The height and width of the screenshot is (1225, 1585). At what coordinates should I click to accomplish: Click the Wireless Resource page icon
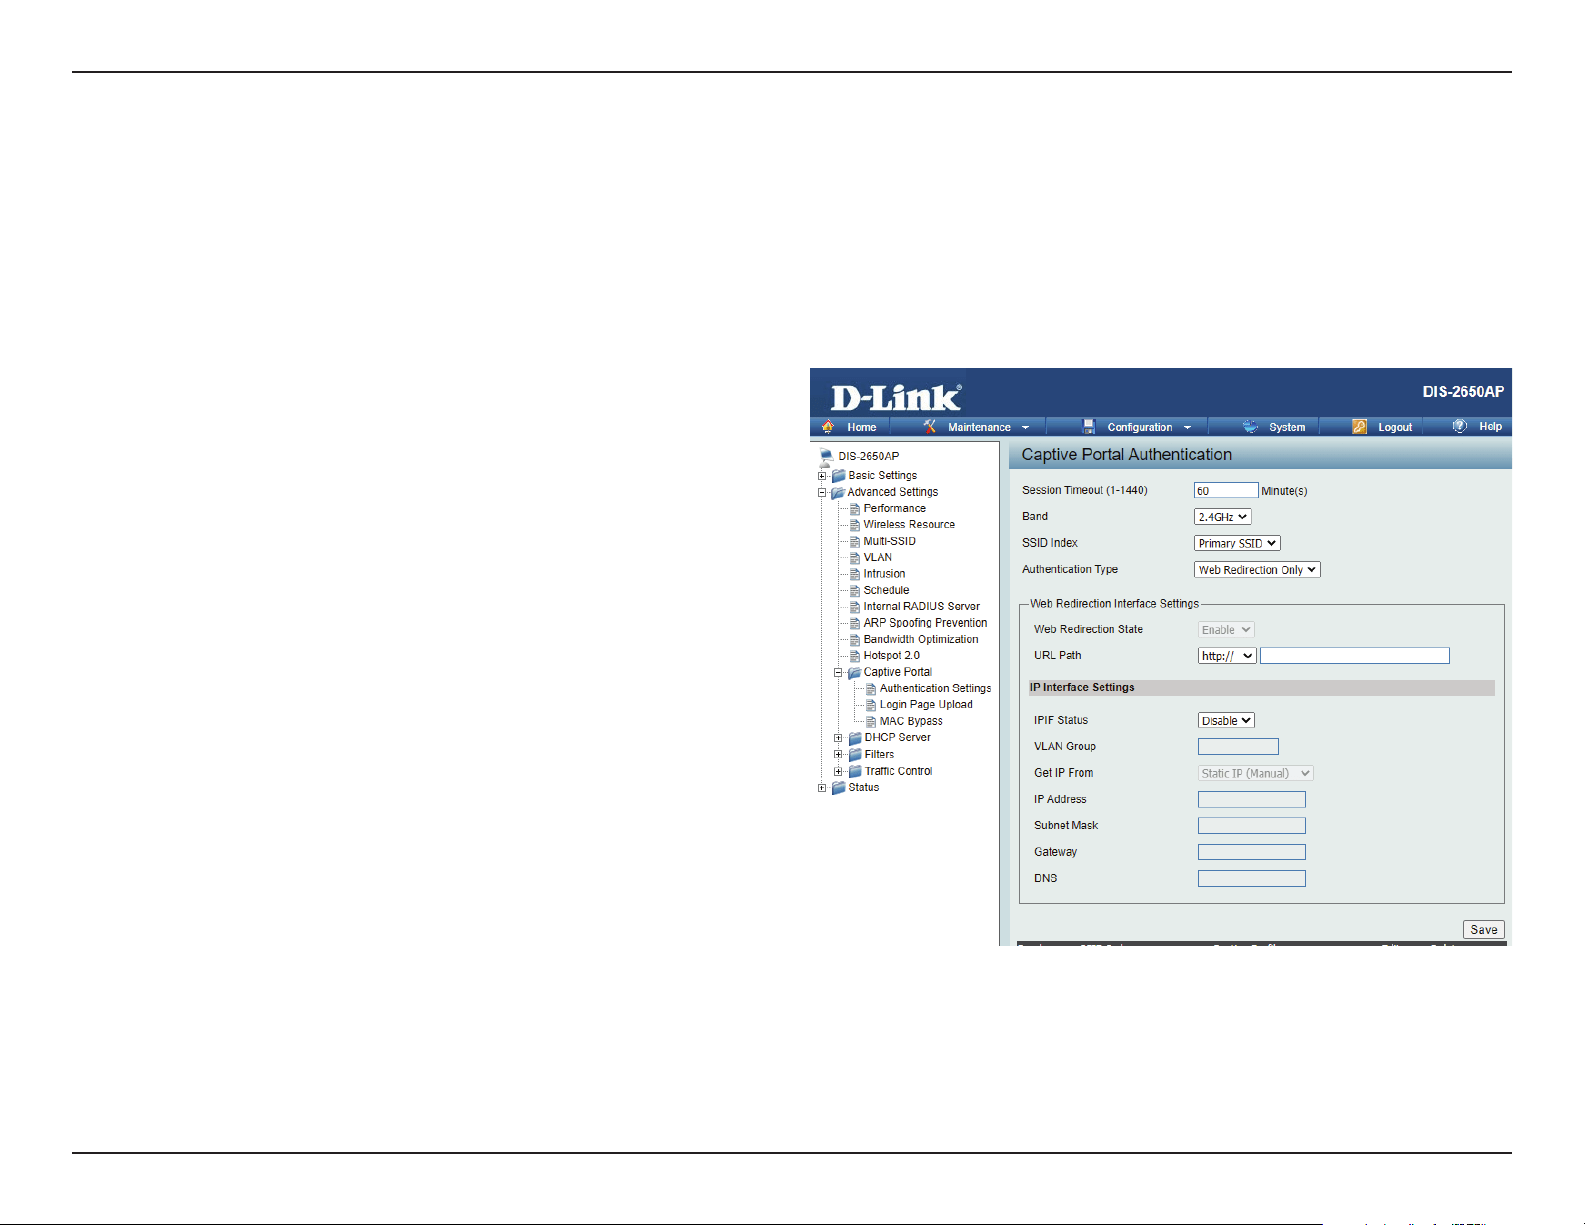pyautogui.click(x=855, y=525)
